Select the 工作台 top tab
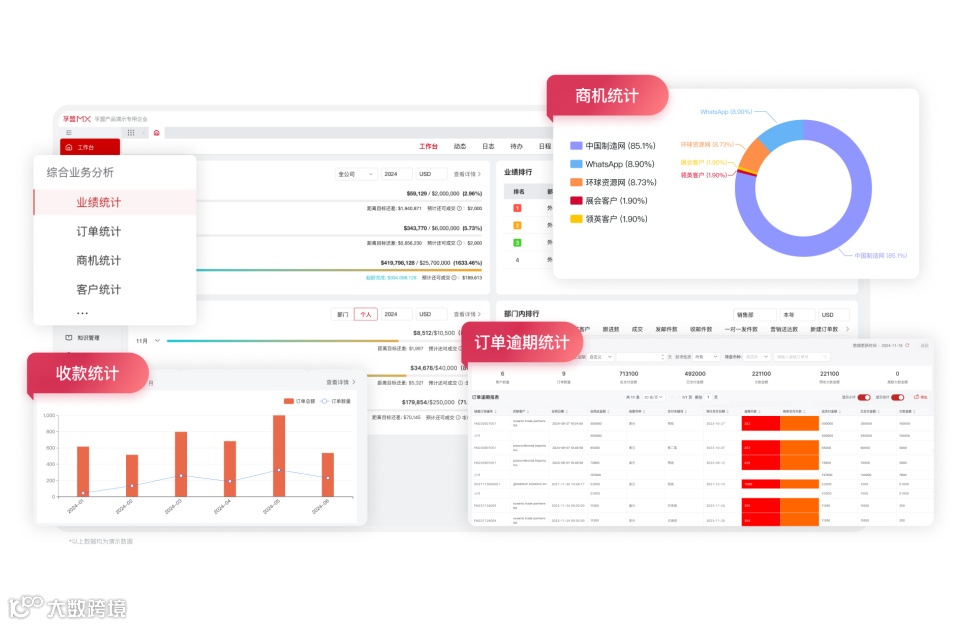 (428, 147)
